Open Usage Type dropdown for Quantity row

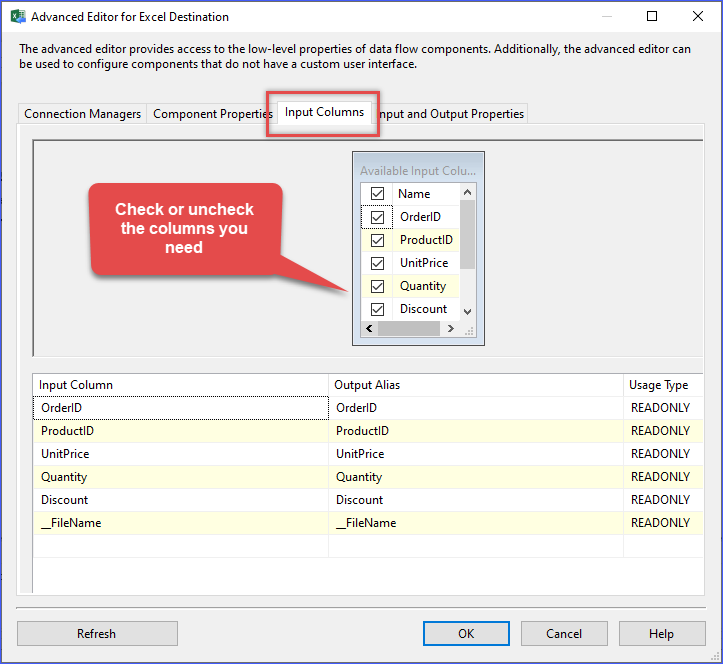click(663, 477)
